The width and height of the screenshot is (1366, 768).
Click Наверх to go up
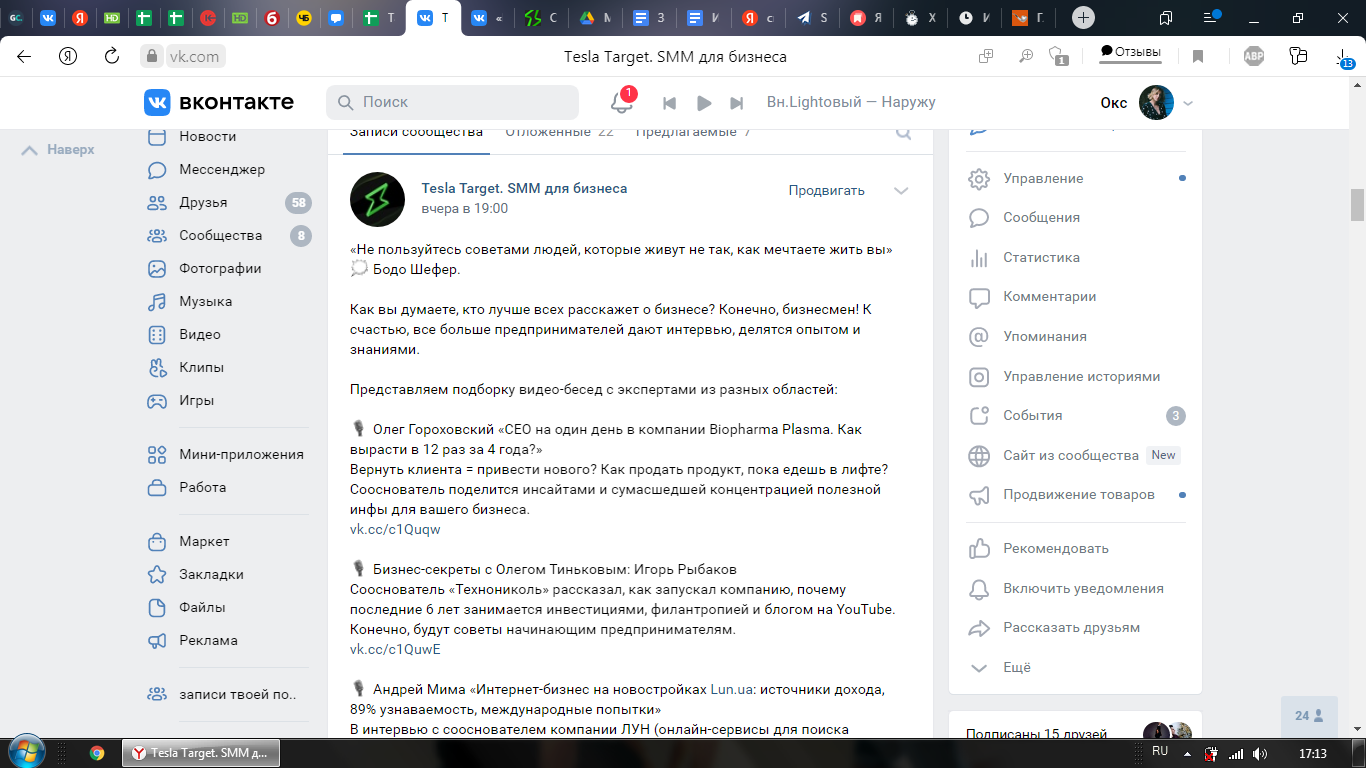(58, 149)
